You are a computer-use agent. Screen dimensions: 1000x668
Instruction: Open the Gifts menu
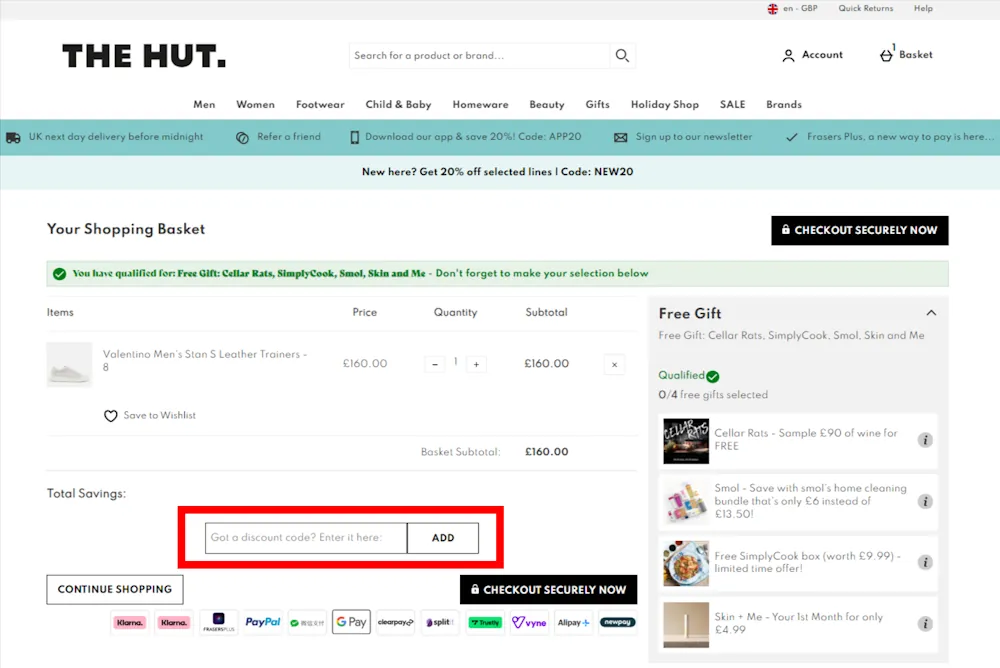[x=598, y=105]
